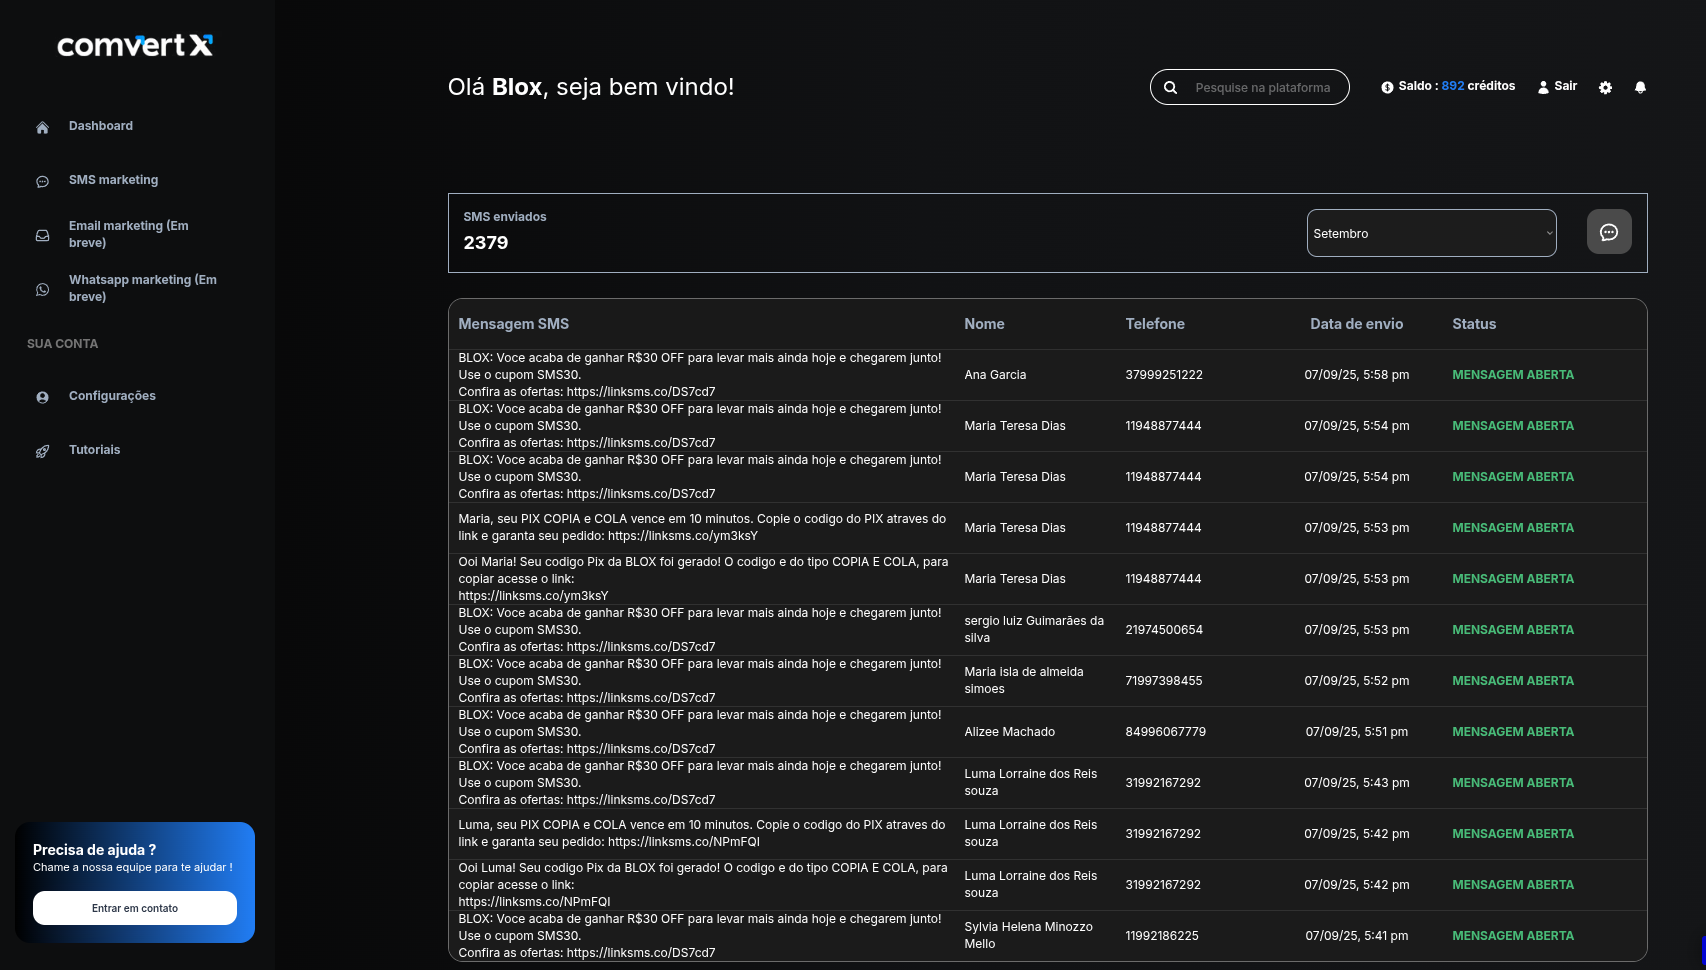Click the Luma, seu PIX COPIA e COLA message
The height and width of the screenshot is (970, 1706).
click(x=702, y=834)
